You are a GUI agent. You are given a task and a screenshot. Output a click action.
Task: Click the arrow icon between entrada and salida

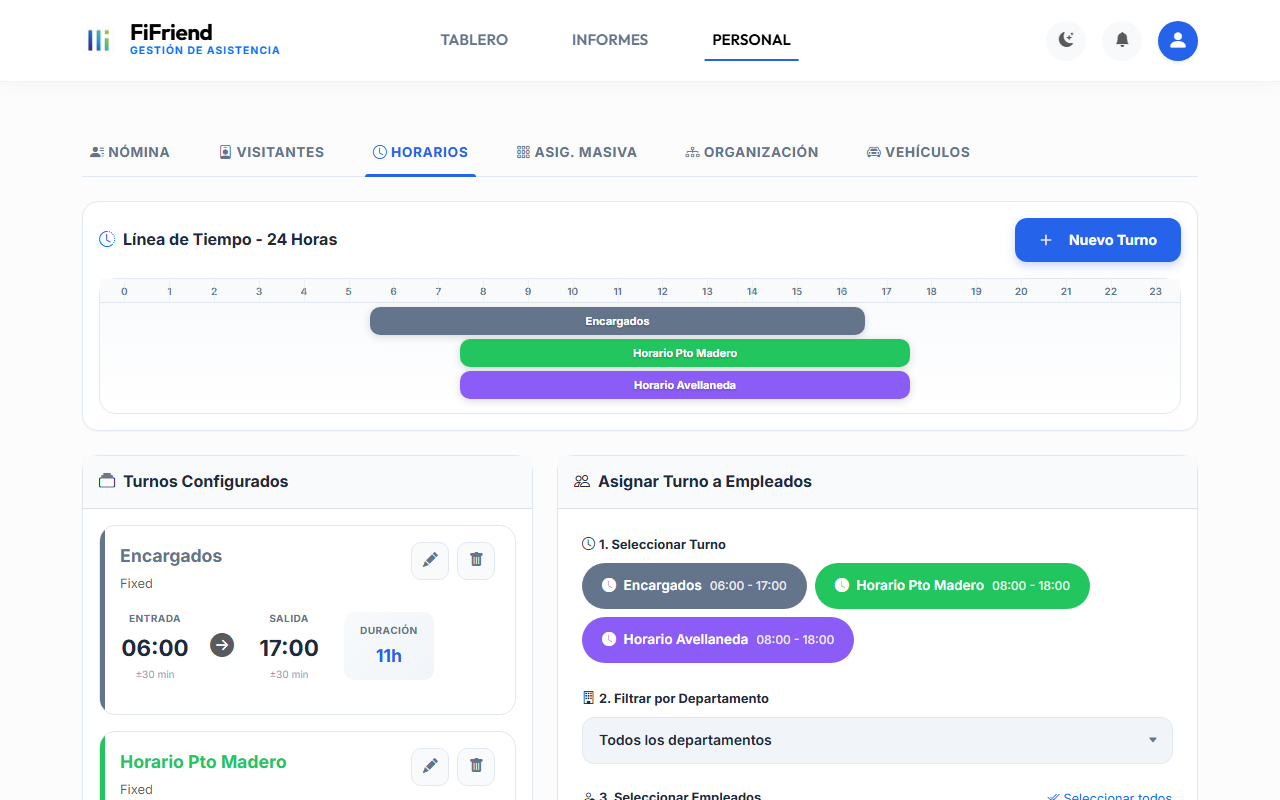click(x=222, y=645)
